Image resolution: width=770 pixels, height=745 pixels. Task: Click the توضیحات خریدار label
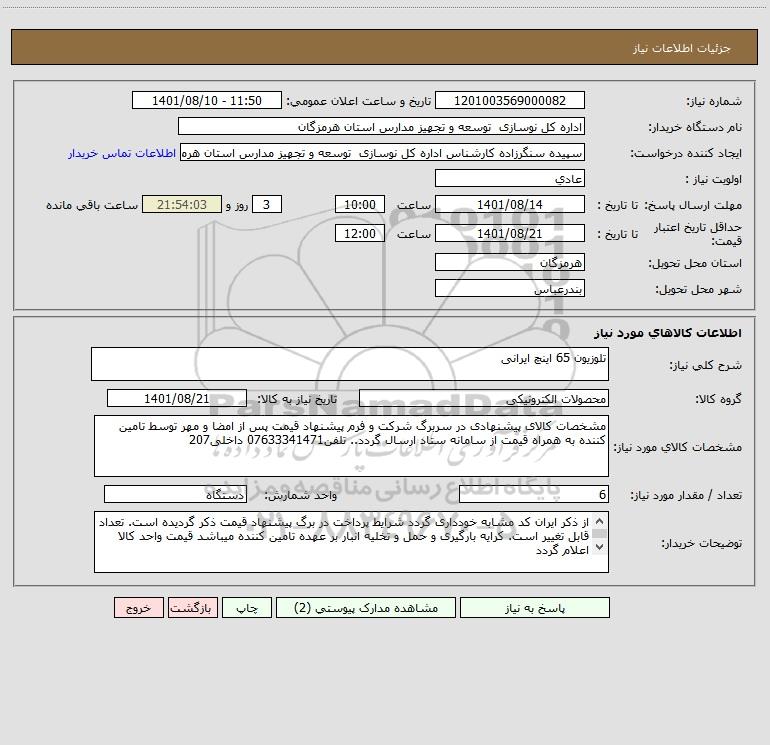point(701,543)
